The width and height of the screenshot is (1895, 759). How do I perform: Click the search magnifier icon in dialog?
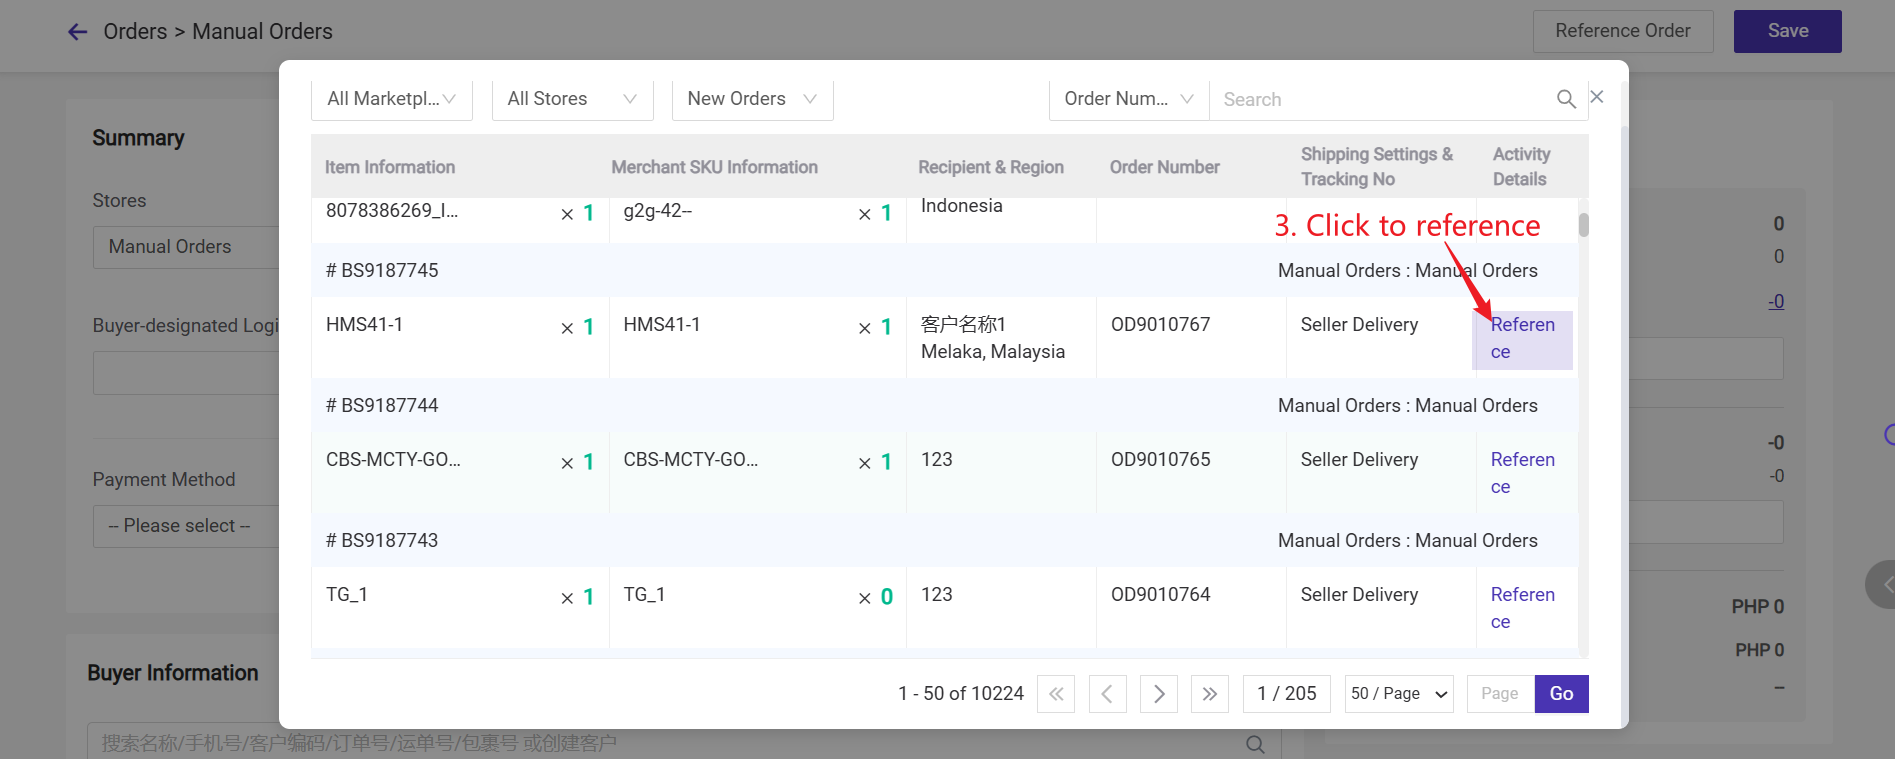(x=1566, y=99)
